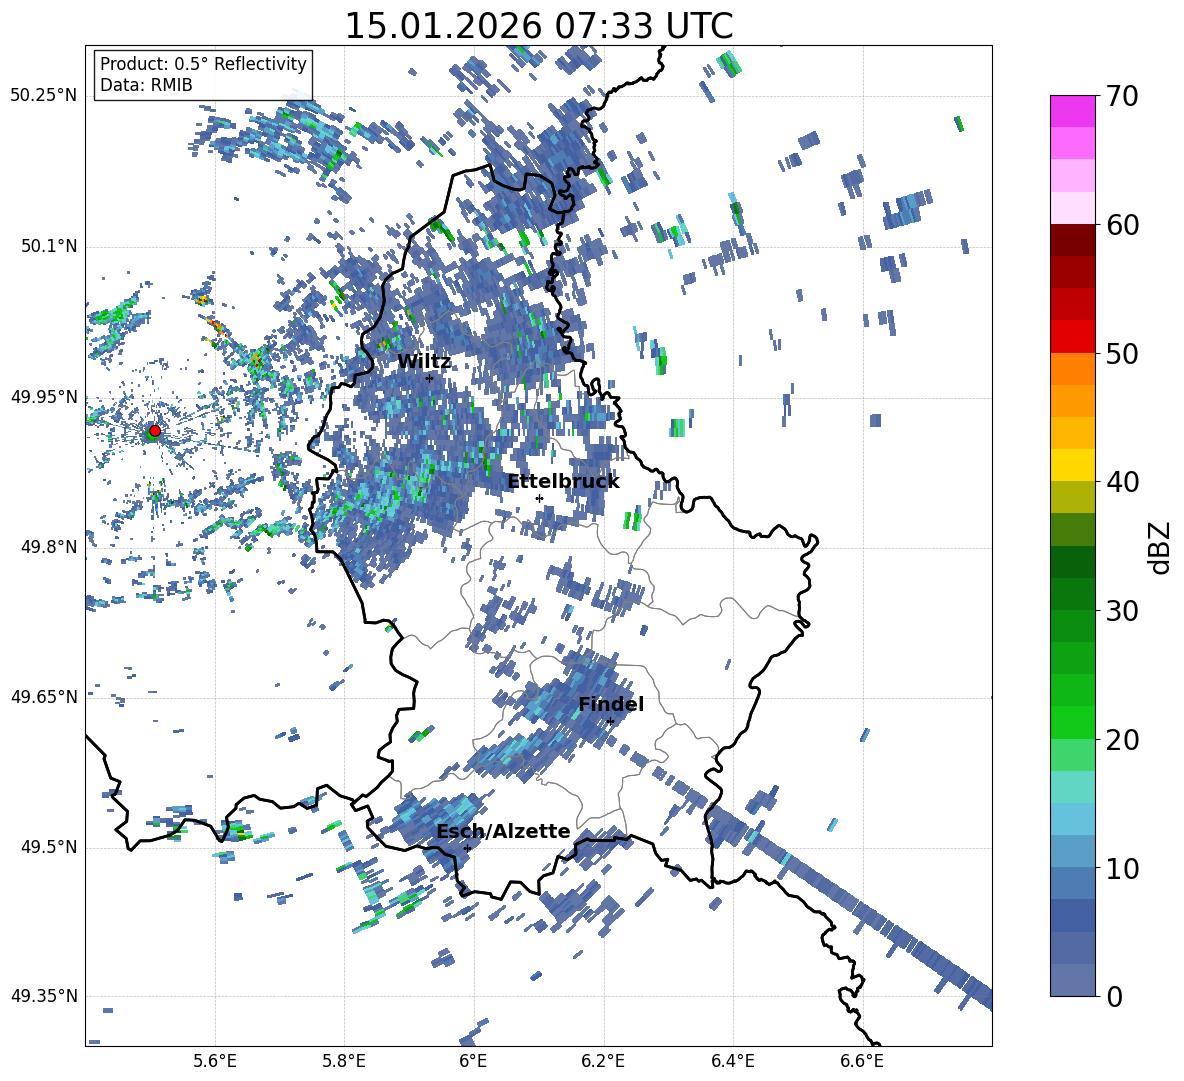
Task: Click the 60 value on the colorbar
Action: click(x=1122, y=225)
